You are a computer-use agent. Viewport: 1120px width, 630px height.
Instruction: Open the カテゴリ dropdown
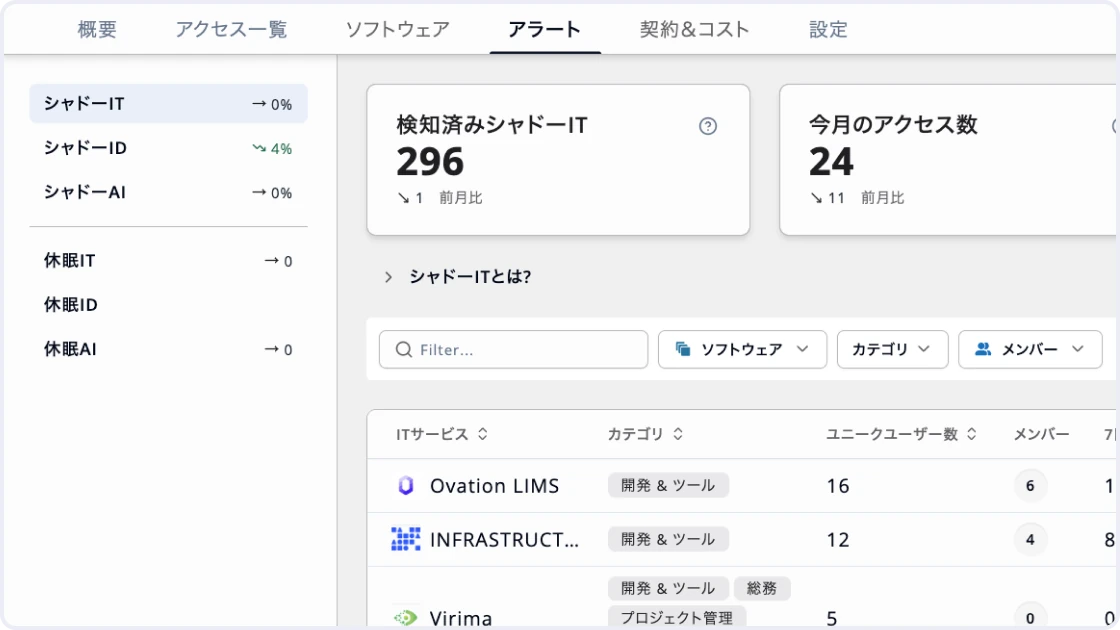[892, 349]
